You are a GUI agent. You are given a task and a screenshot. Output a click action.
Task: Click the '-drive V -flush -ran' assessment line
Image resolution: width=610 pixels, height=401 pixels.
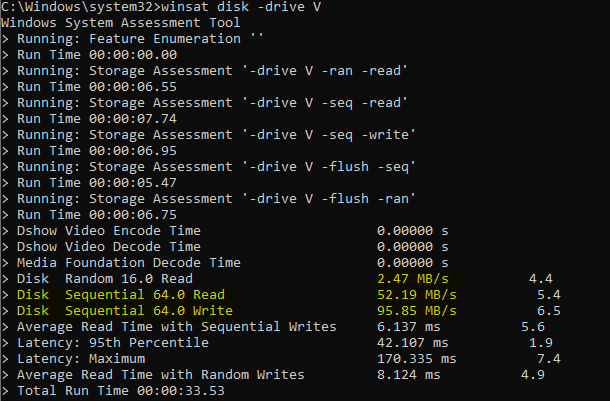216,199
